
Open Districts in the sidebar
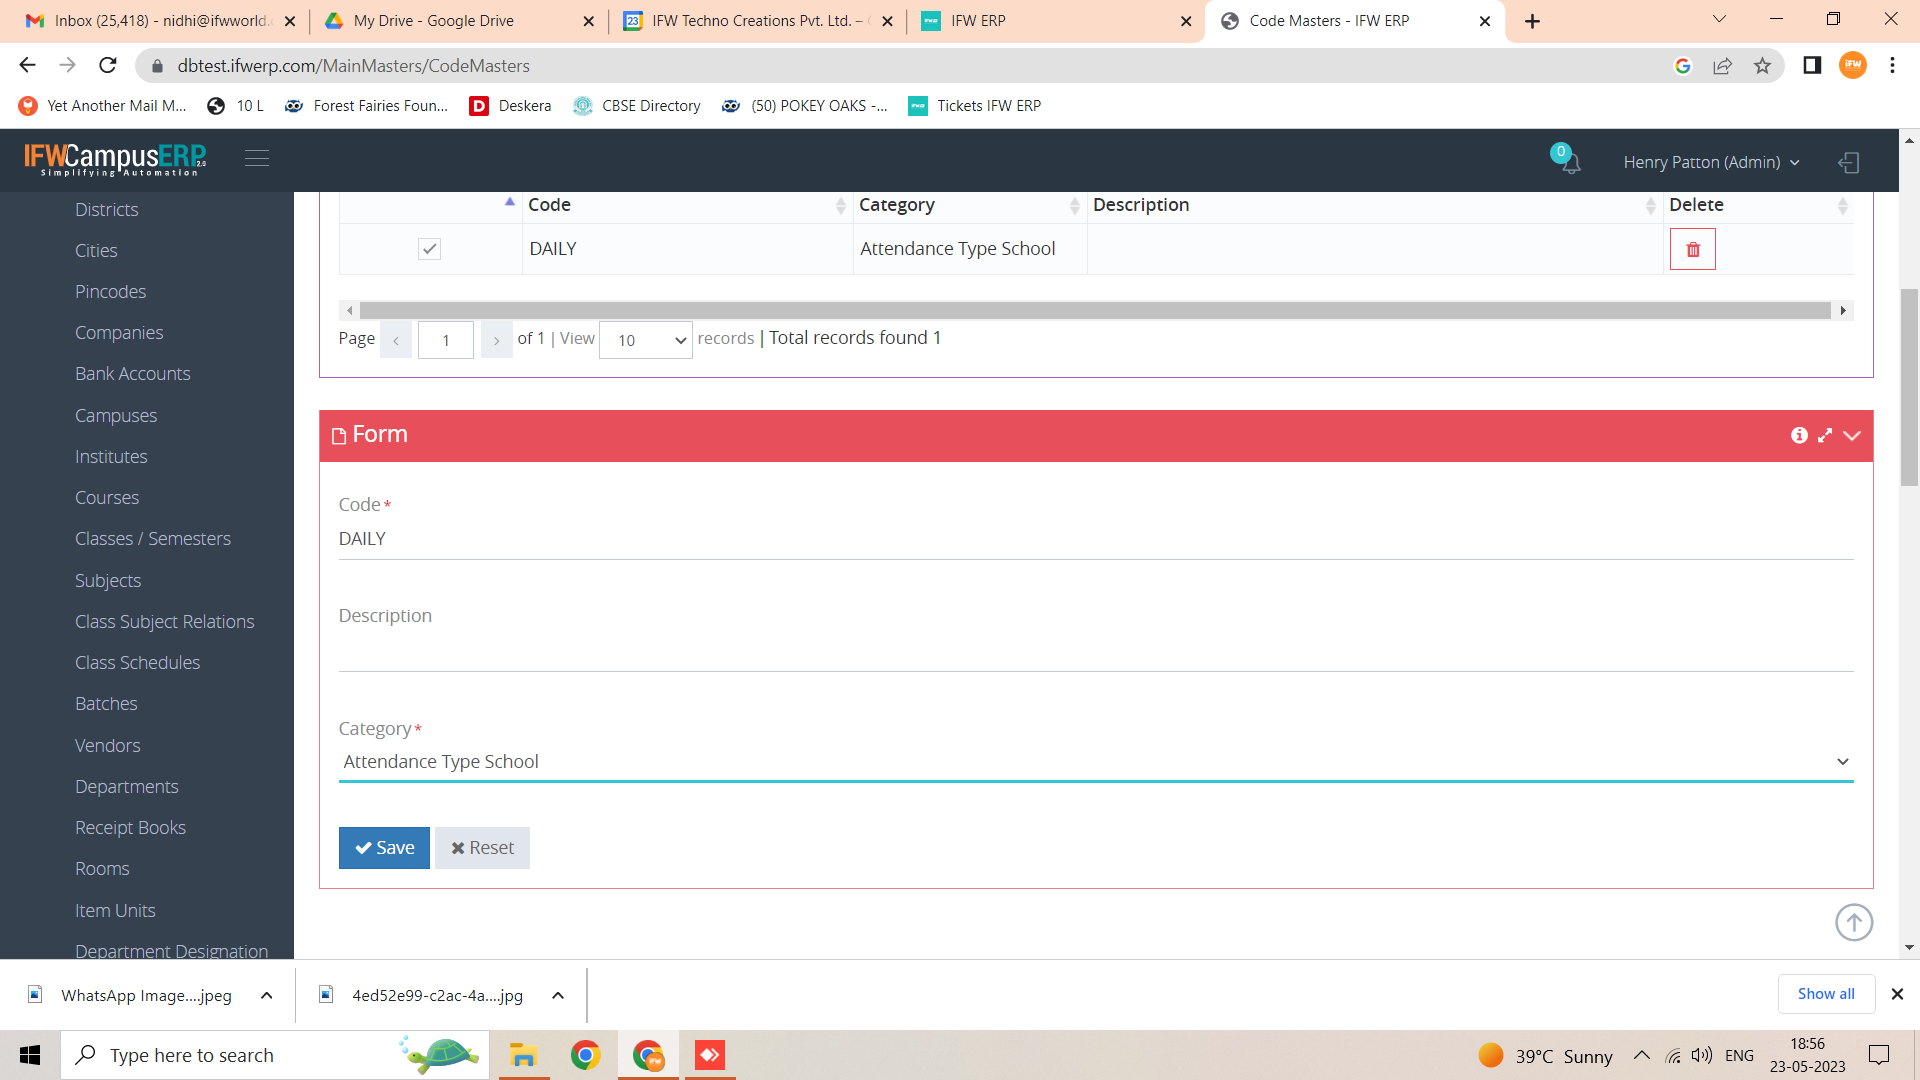(x=106, y=210)
